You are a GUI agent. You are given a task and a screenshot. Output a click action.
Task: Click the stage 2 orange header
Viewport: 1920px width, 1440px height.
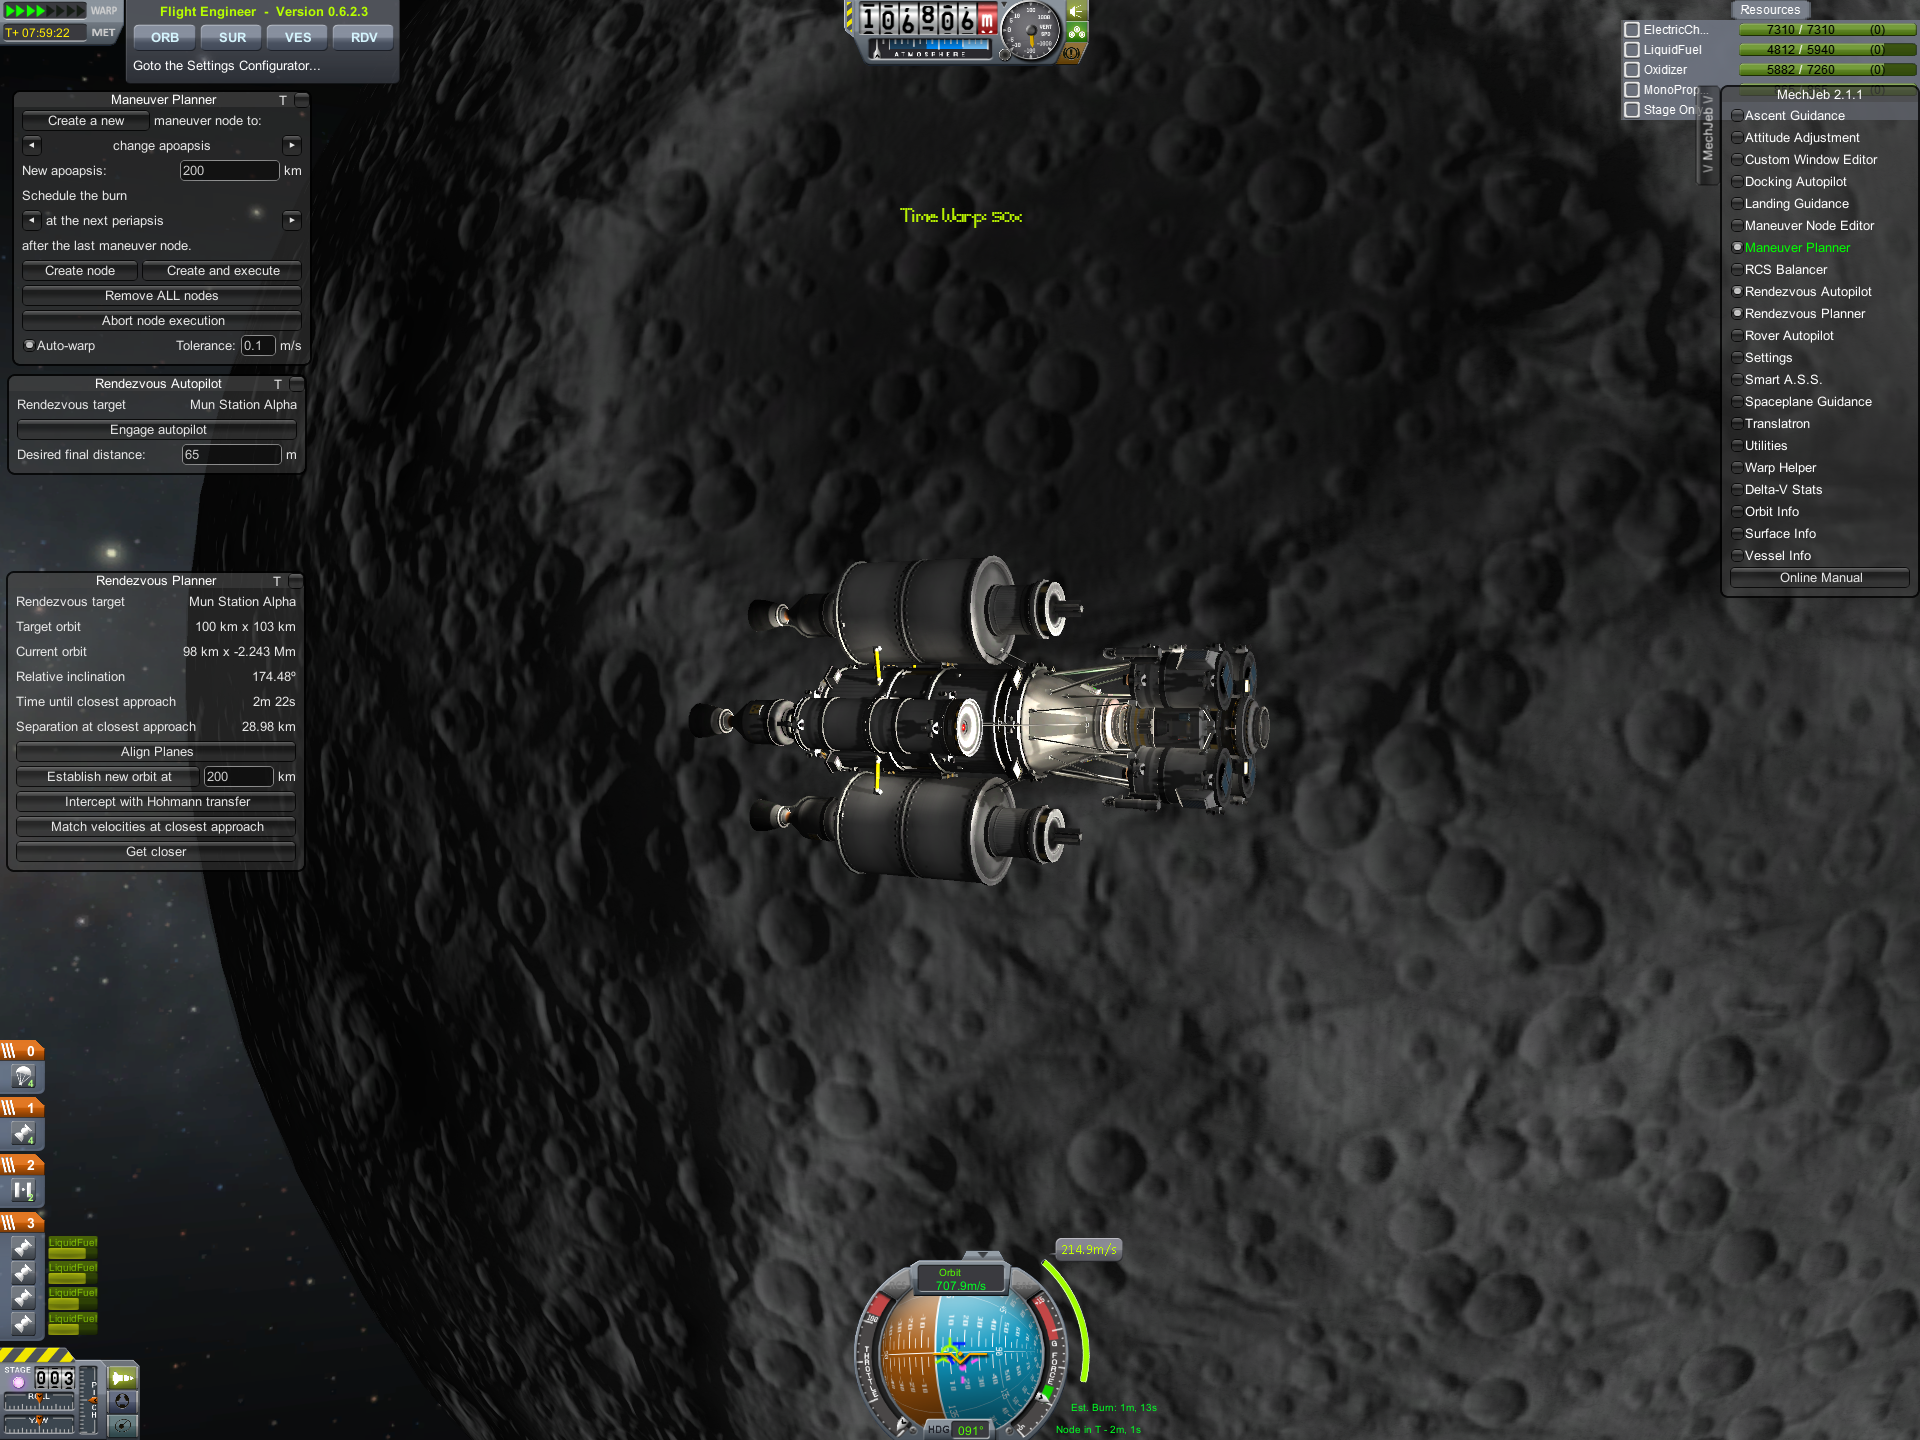[x=22, y=1165]
